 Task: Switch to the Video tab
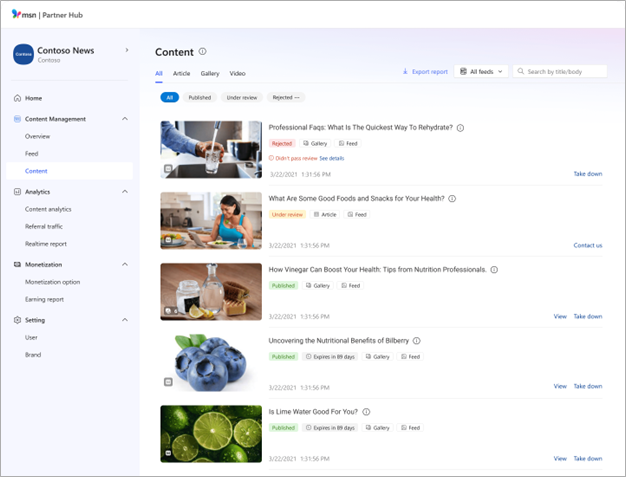pos(237,73)
